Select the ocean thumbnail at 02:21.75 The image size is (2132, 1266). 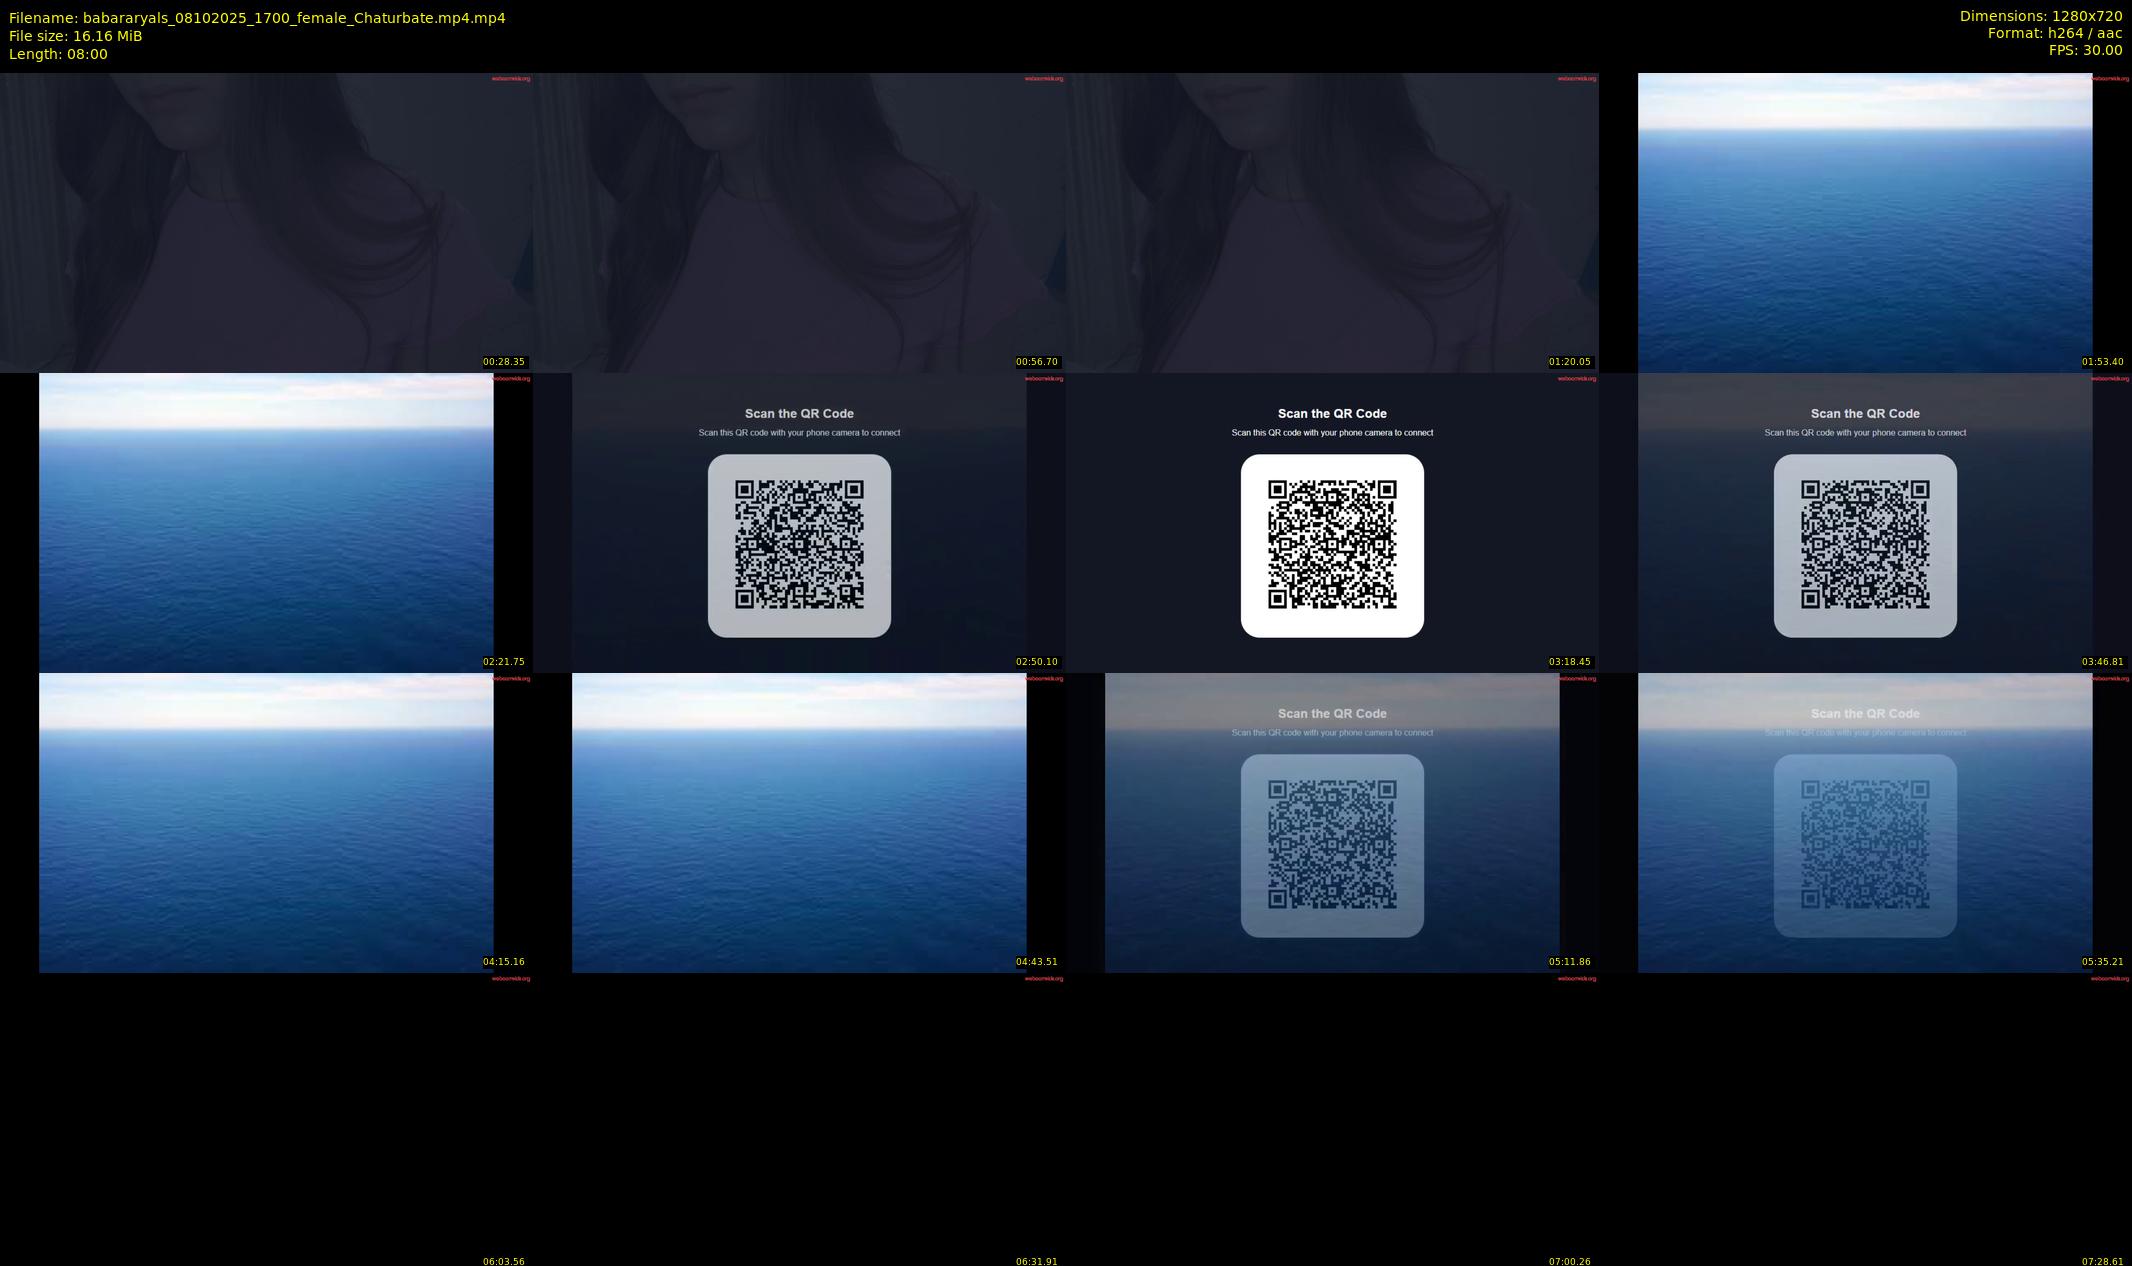click(x=266, y=522)
